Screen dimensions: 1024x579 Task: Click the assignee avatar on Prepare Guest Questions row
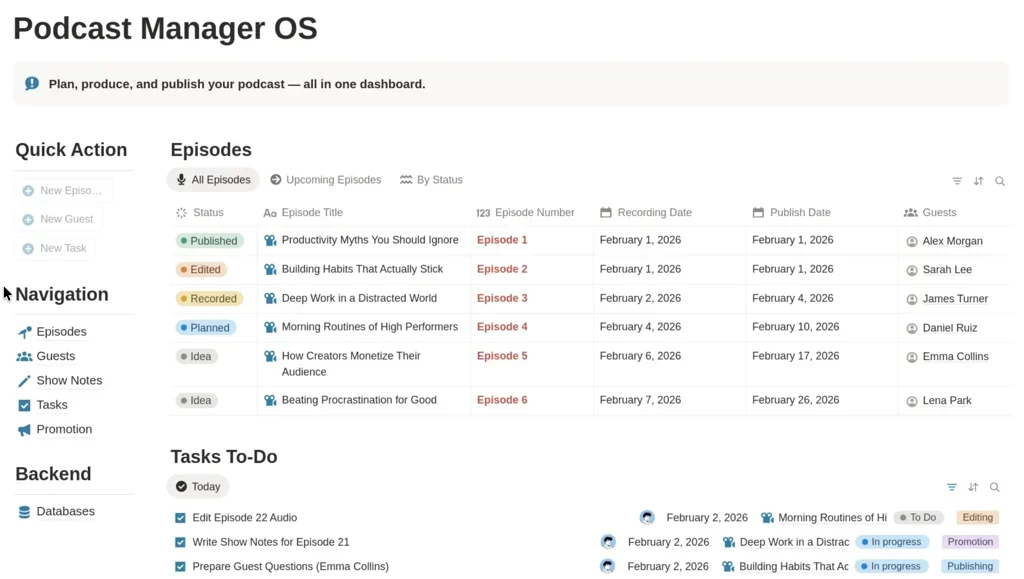(x=607, y=566)
